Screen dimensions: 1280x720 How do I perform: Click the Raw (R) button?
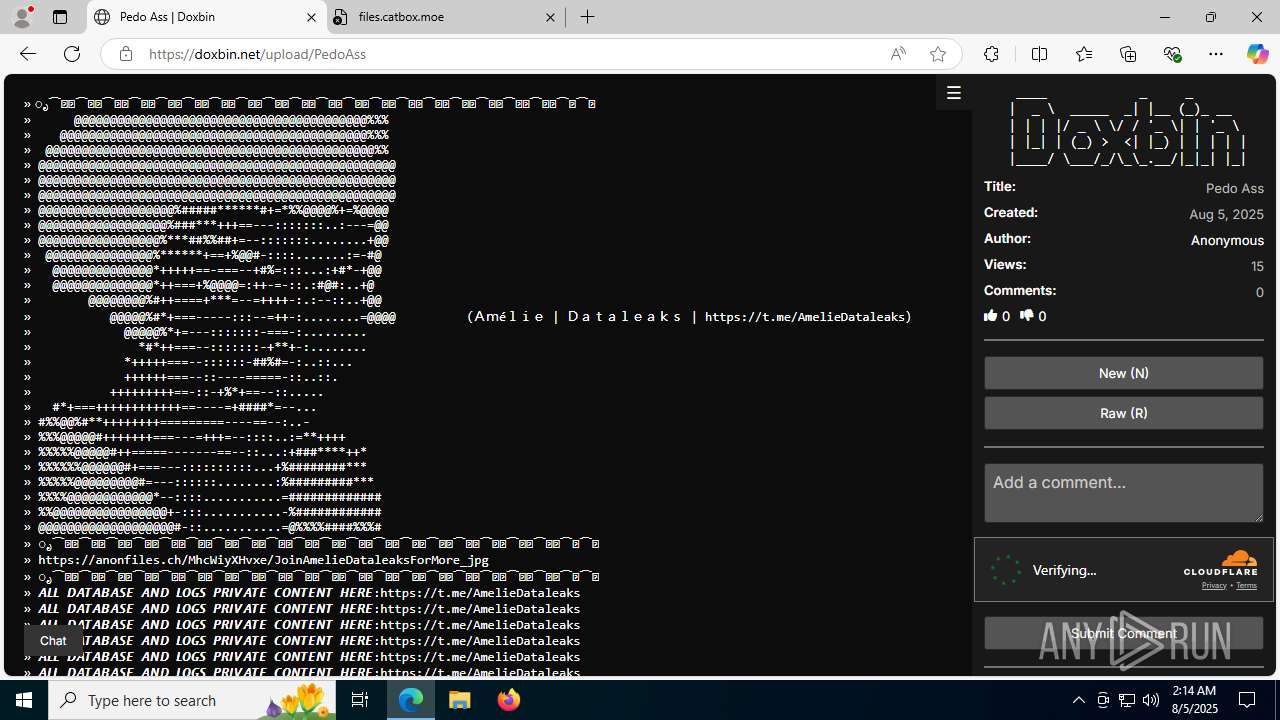click(1123, 413)
